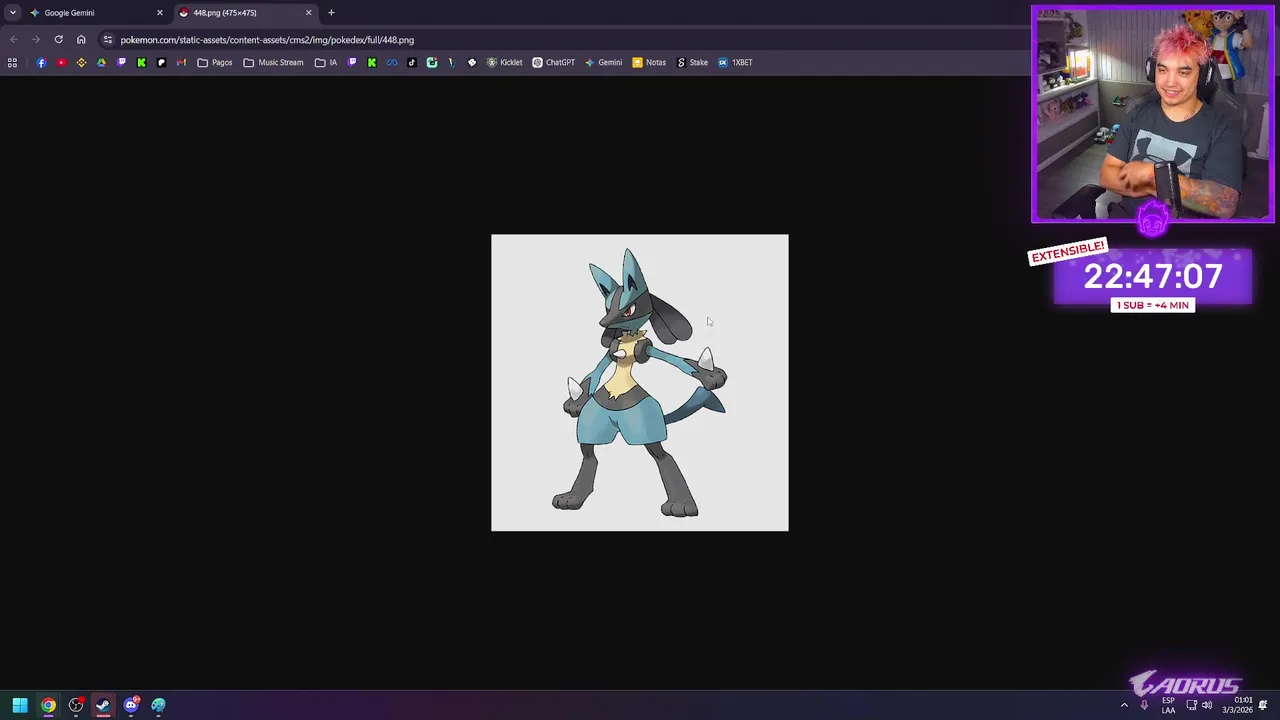Open the TikTok bookmark icon
Viewport: 1280px width, 720px height.
[412, 62]
